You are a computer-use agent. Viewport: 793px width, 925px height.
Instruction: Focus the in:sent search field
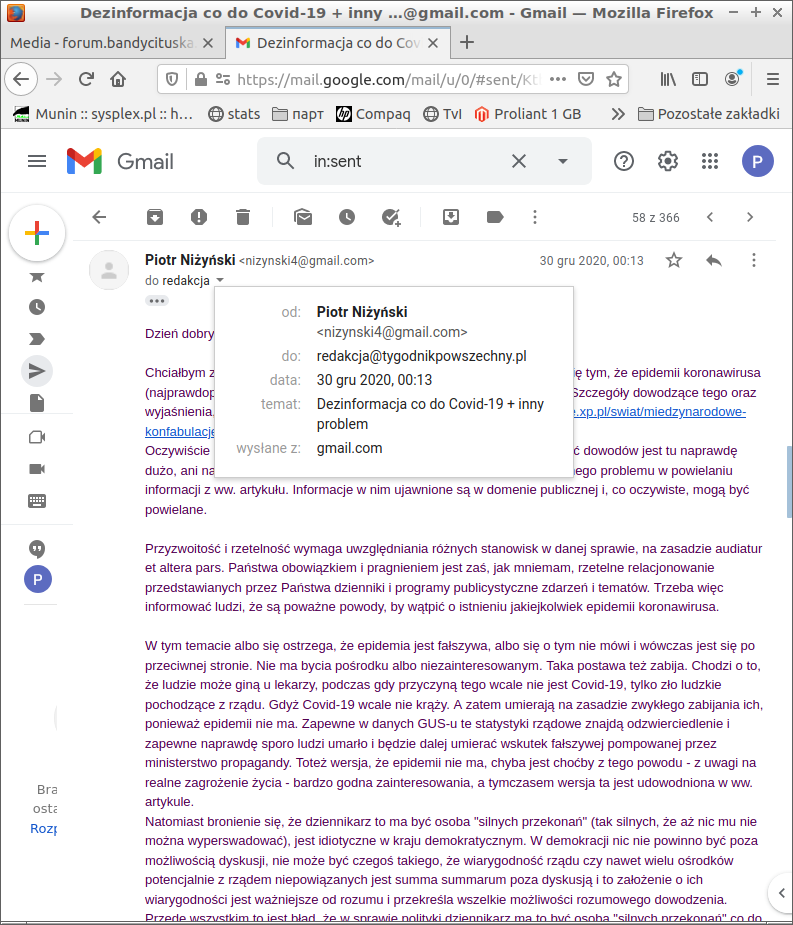[x=407, y=161]
